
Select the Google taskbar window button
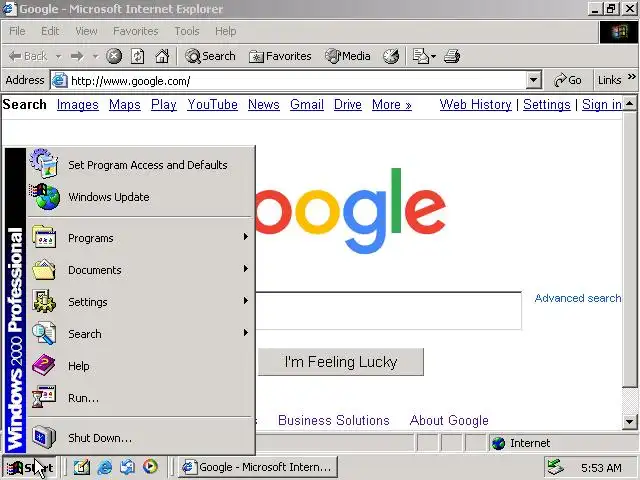258,467
